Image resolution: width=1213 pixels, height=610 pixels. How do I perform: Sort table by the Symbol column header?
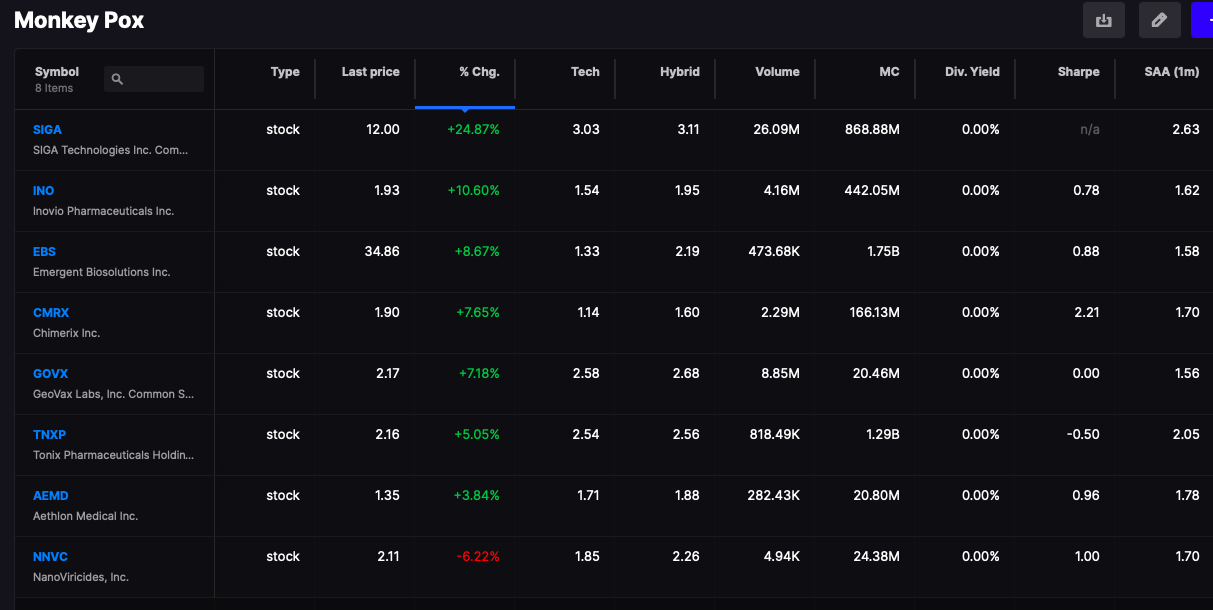[x=57, y=72]
